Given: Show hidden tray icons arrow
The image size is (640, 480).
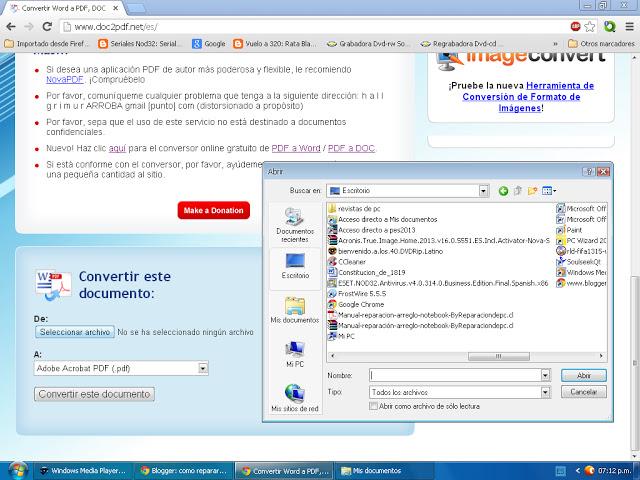Looking at the screenshot, I should click(x=577, y=471).
